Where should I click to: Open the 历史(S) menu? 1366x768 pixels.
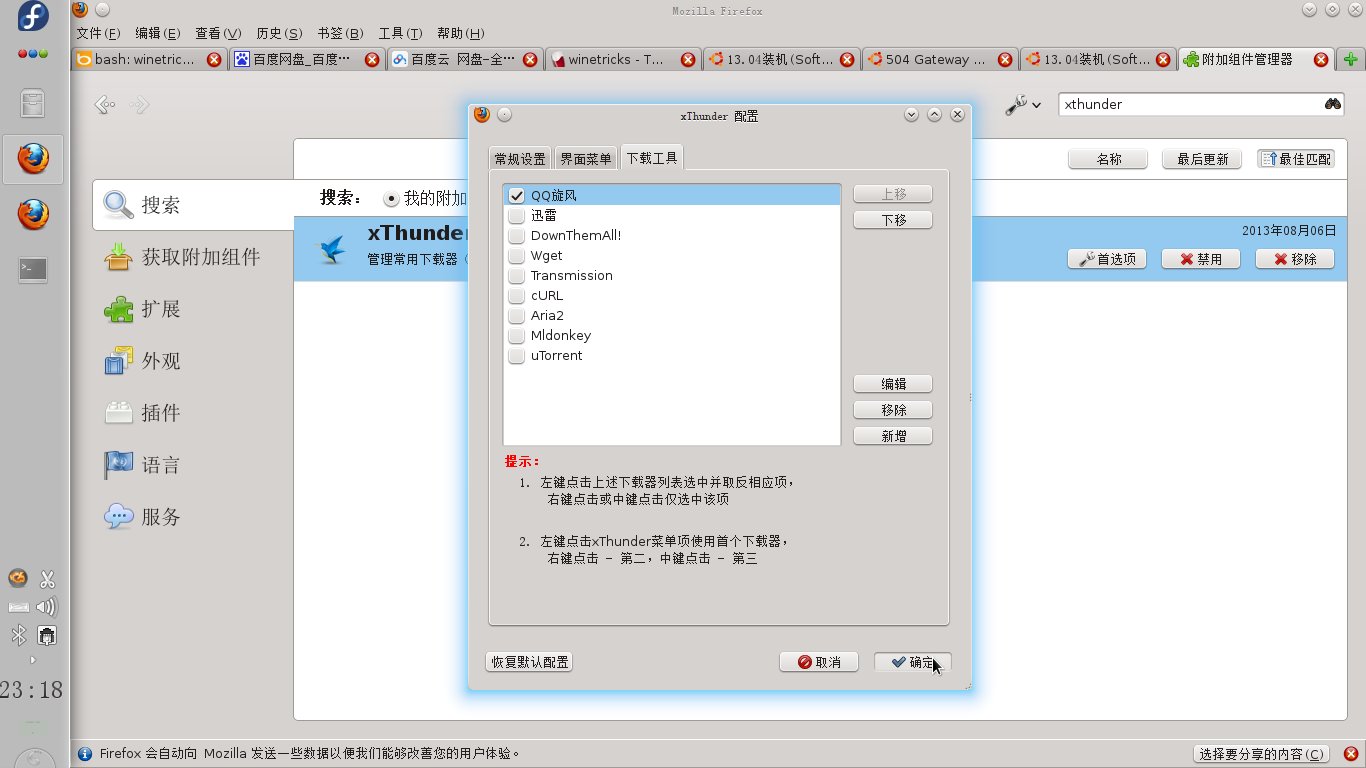279,33
